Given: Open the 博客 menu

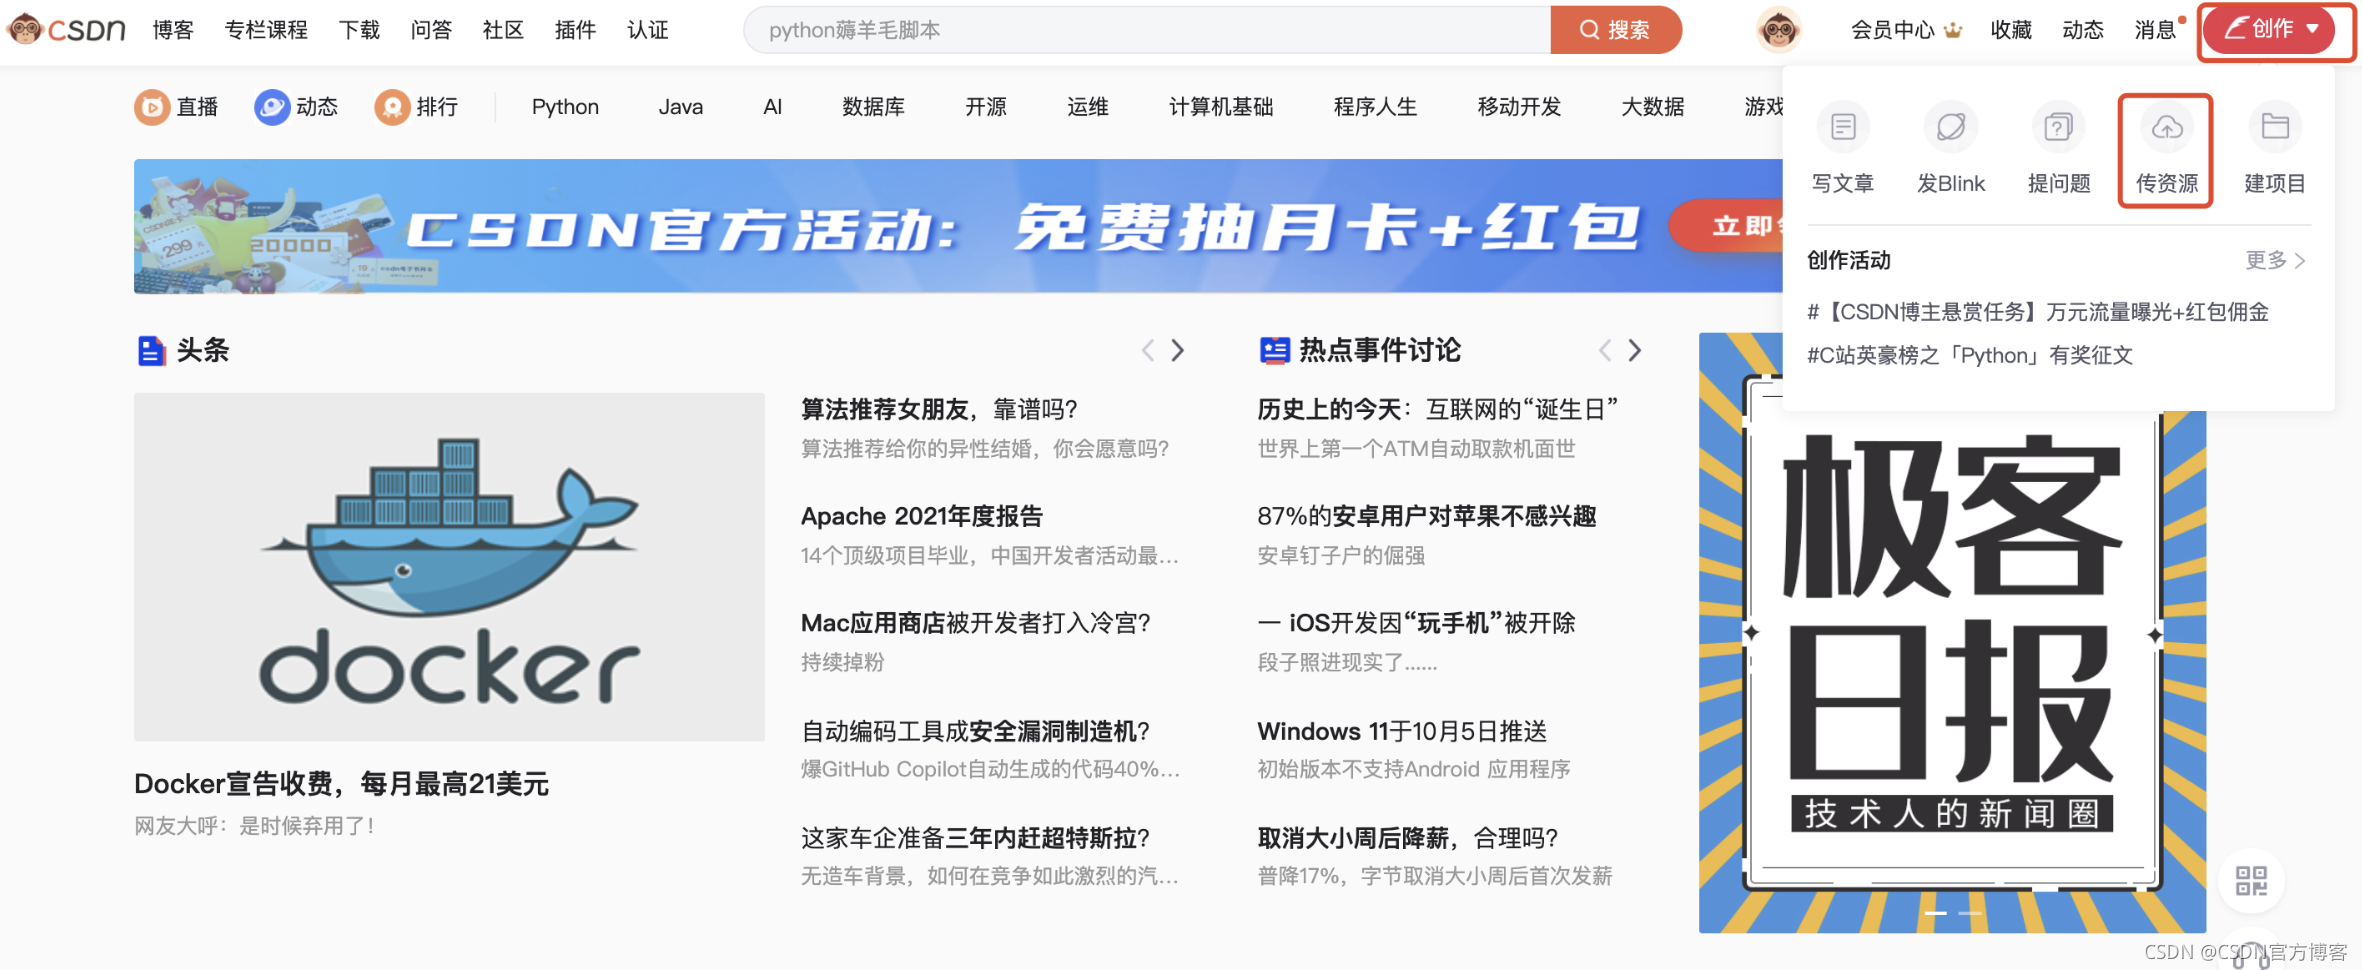Looking at the screenshot, I should (x=173, y=30).
